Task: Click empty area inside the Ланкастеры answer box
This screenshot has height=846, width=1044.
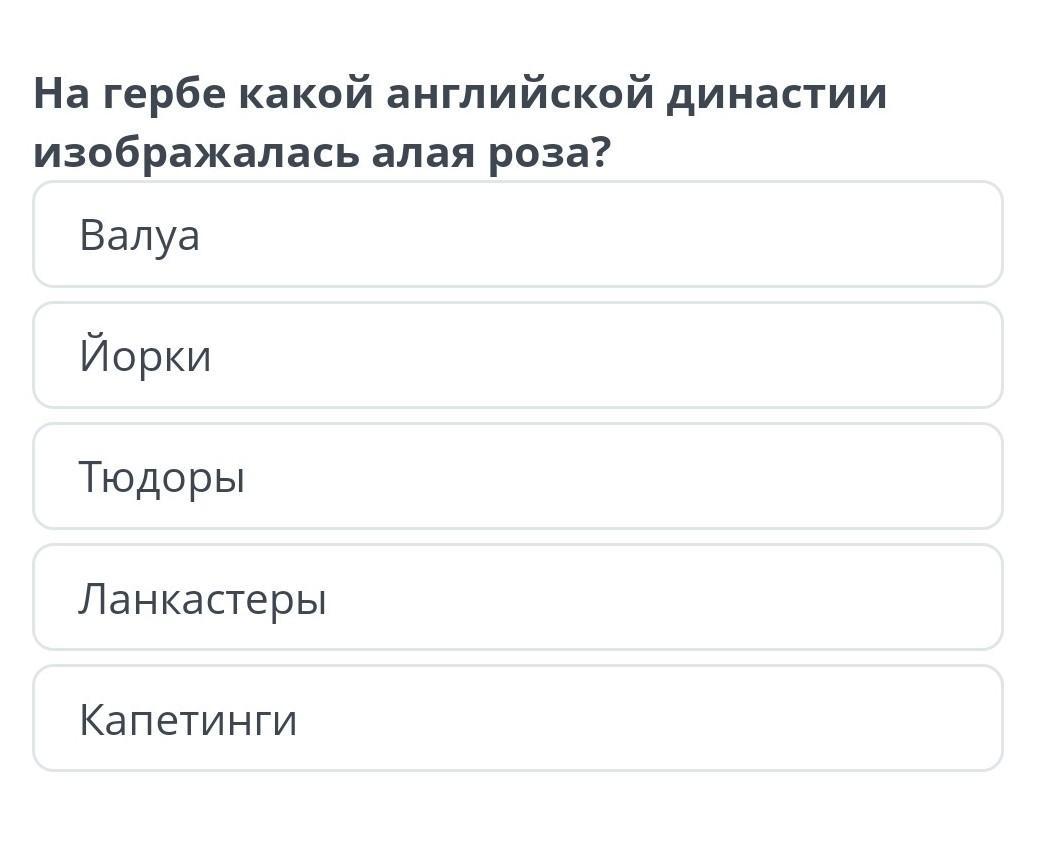Action: point(666,598)
